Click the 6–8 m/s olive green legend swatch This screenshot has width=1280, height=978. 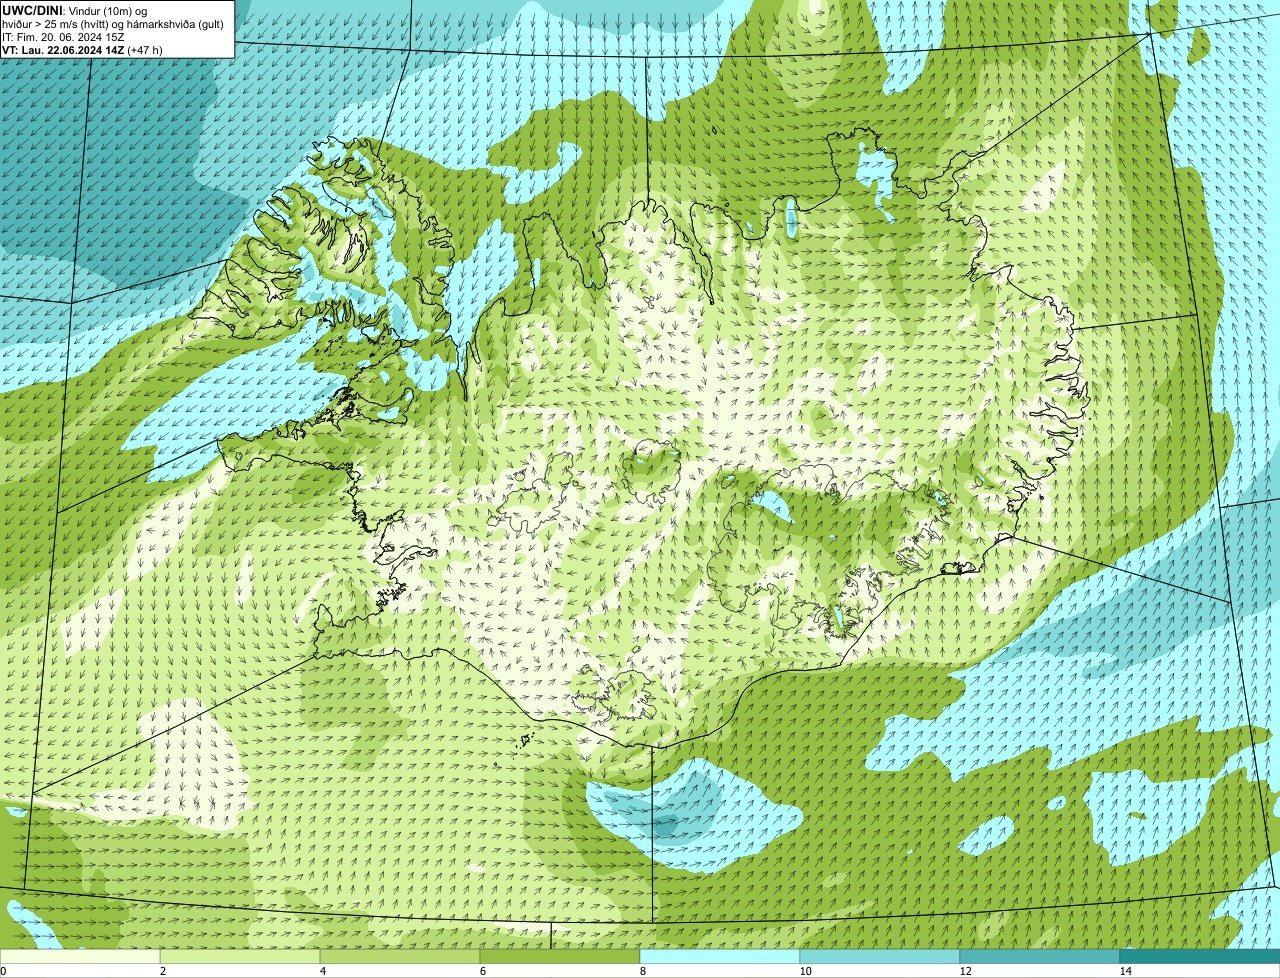point(560,956)
